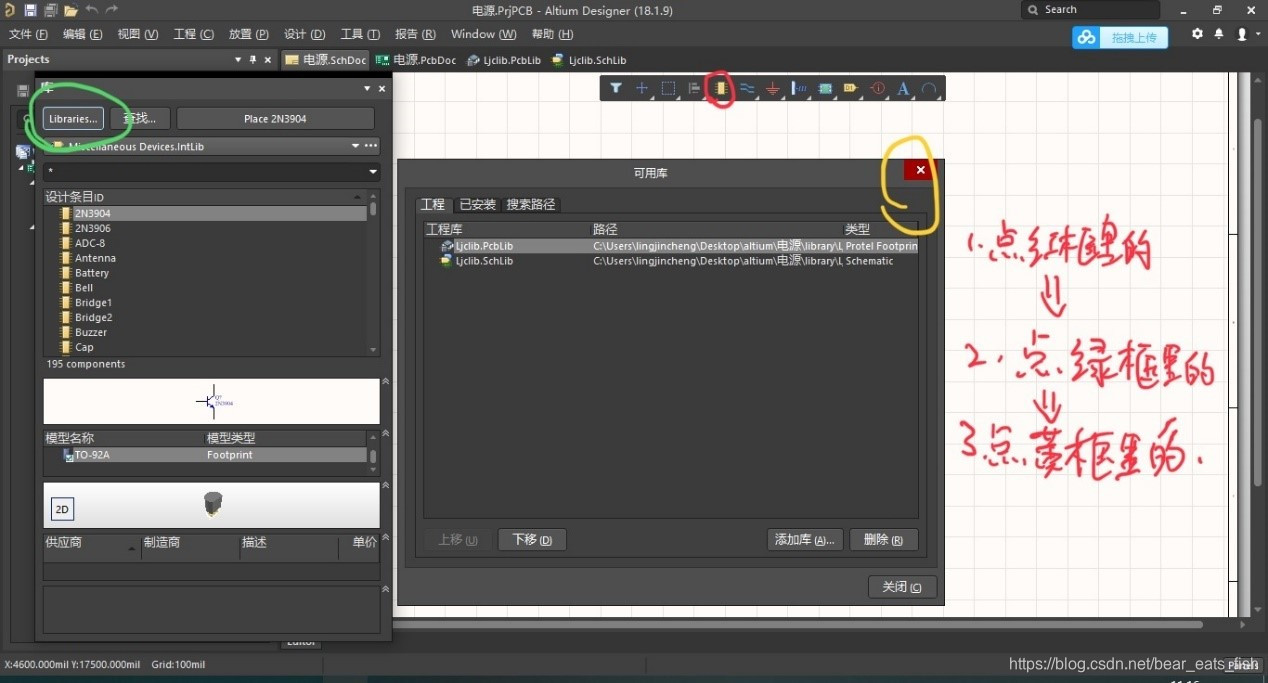Select the Battery component in list
The image size is (1268, 683).
tap(91, 273)
